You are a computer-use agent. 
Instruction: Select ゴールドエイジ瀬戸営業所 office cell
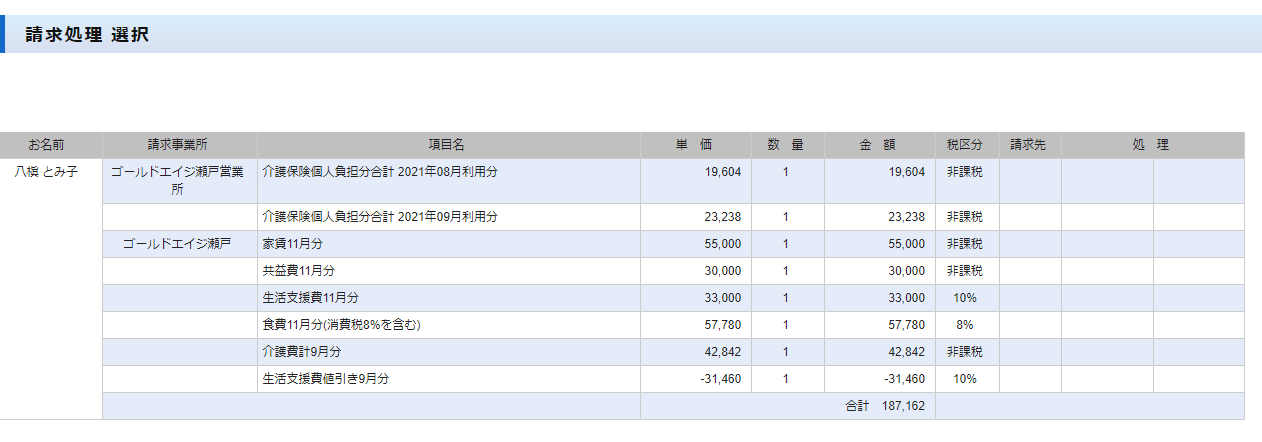tap(178, 180)
